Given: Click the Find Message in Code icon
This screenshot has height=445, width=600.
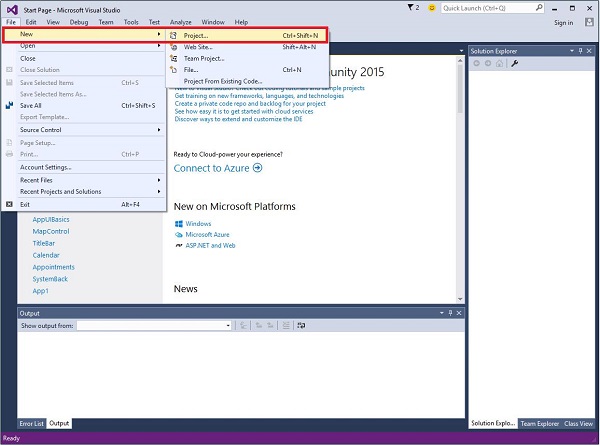Looking at the screenshot, I should click(243, 326).
